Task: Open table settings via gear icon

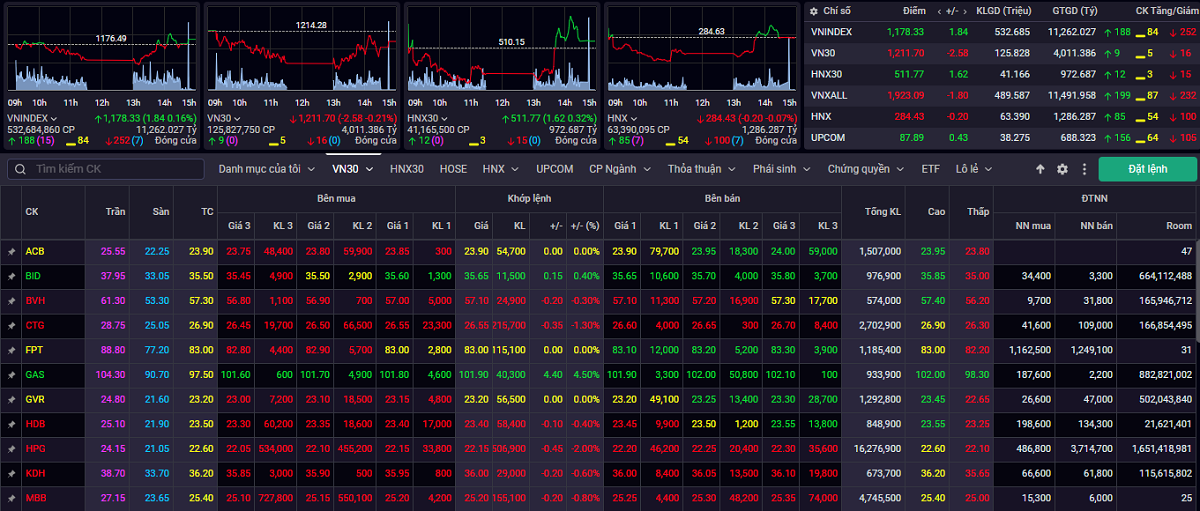Action: 1062,169
